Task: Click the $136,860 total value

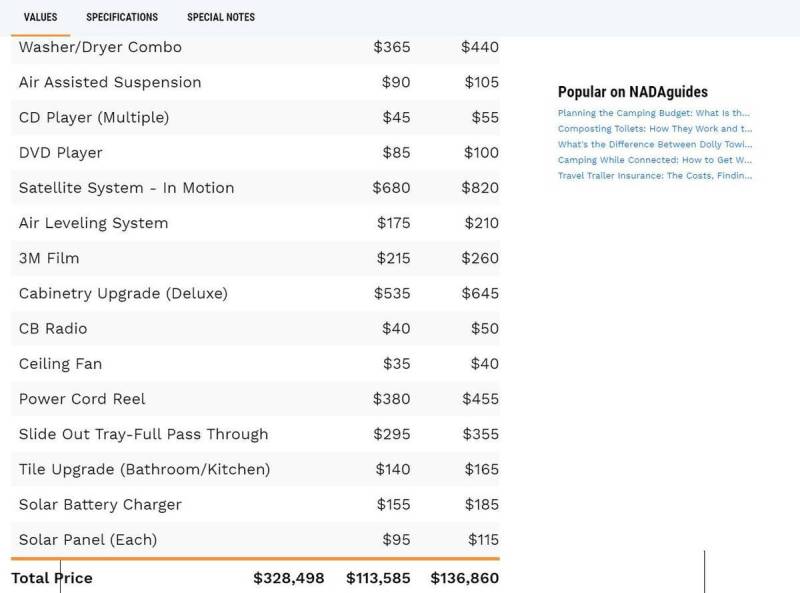Action: (464, 578)
